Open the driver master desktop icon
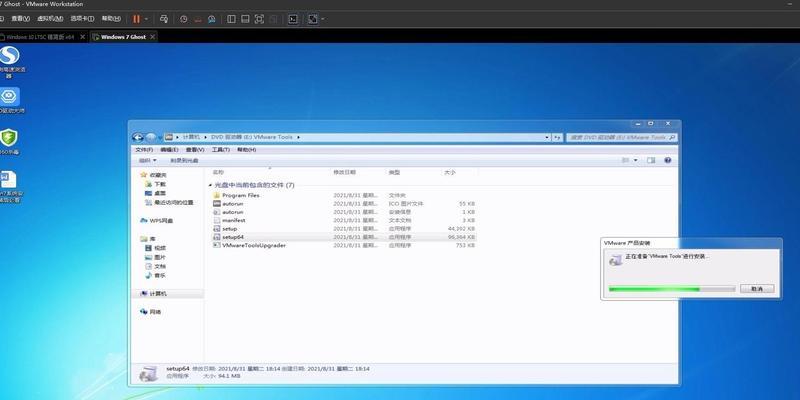 coord(9,101)
